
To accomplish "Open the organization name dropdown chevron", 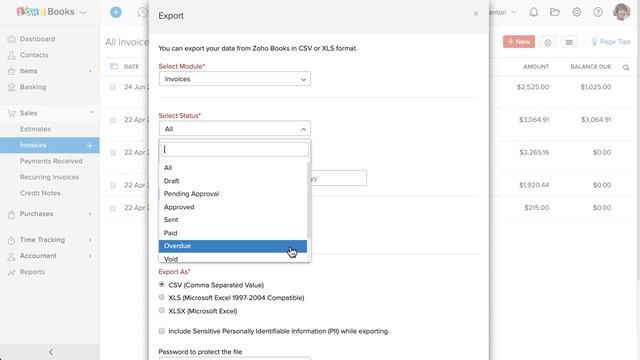I will point(514,12).
